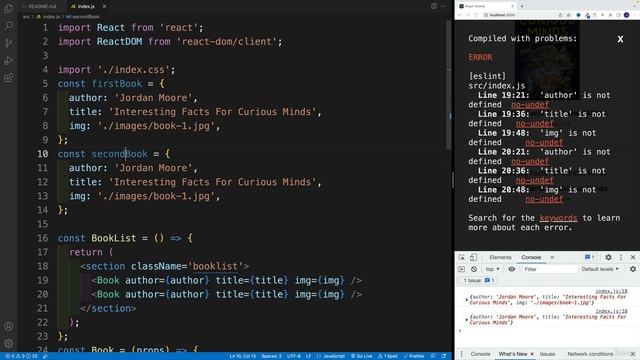Open the no-undef link for Line 20:21
This screenshot has height=360, width=640.
(x=530, y=162)
